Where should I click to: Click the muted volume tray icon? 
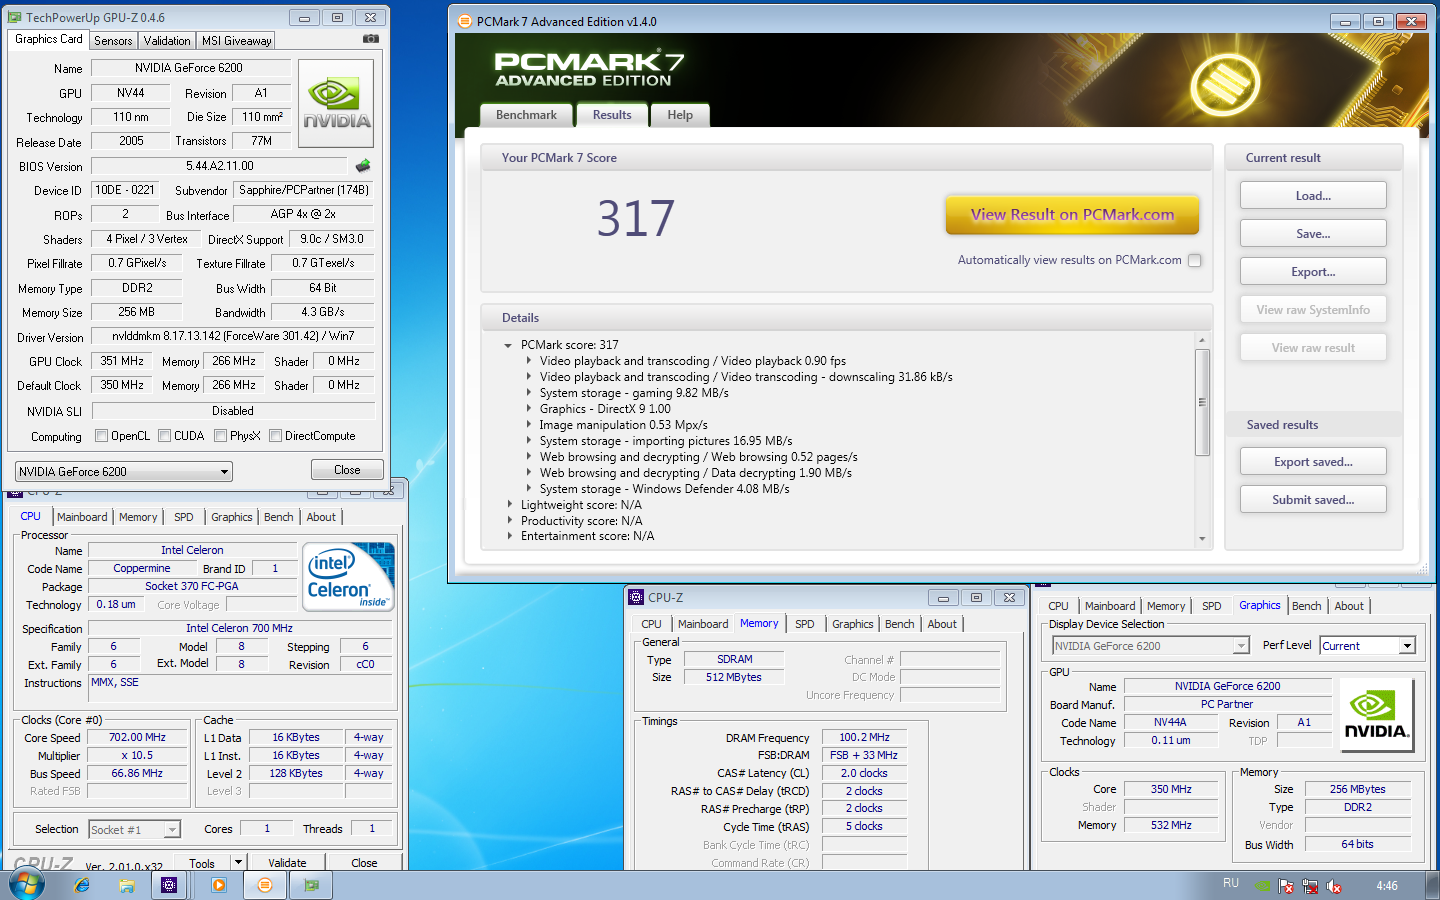click(1333, 886)
